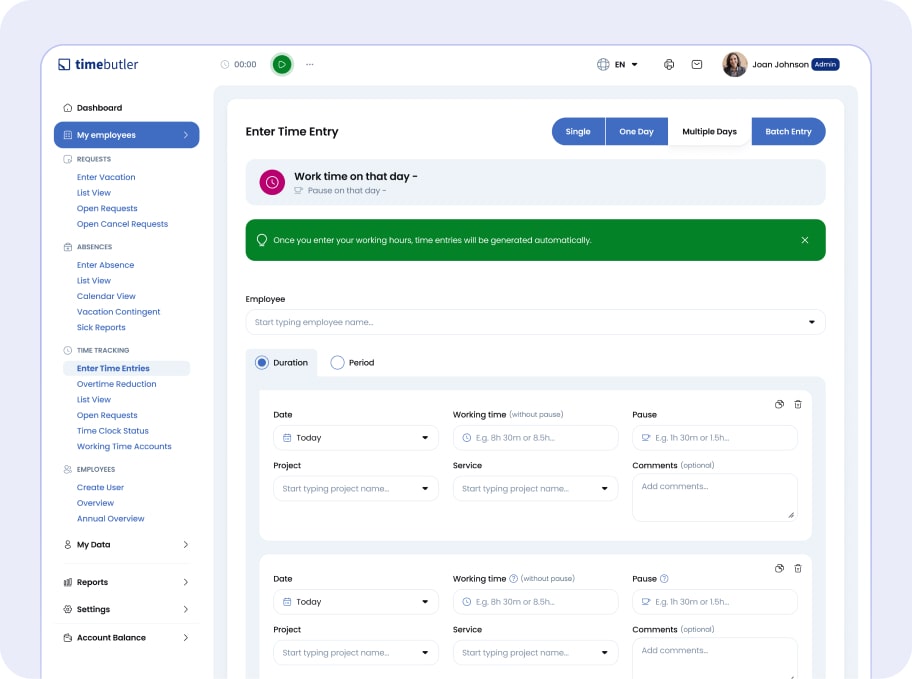Duplicate the first time entry block
The height and width of the screenshot is (679, 912).
pyautogui.click(x=779, y=404)
